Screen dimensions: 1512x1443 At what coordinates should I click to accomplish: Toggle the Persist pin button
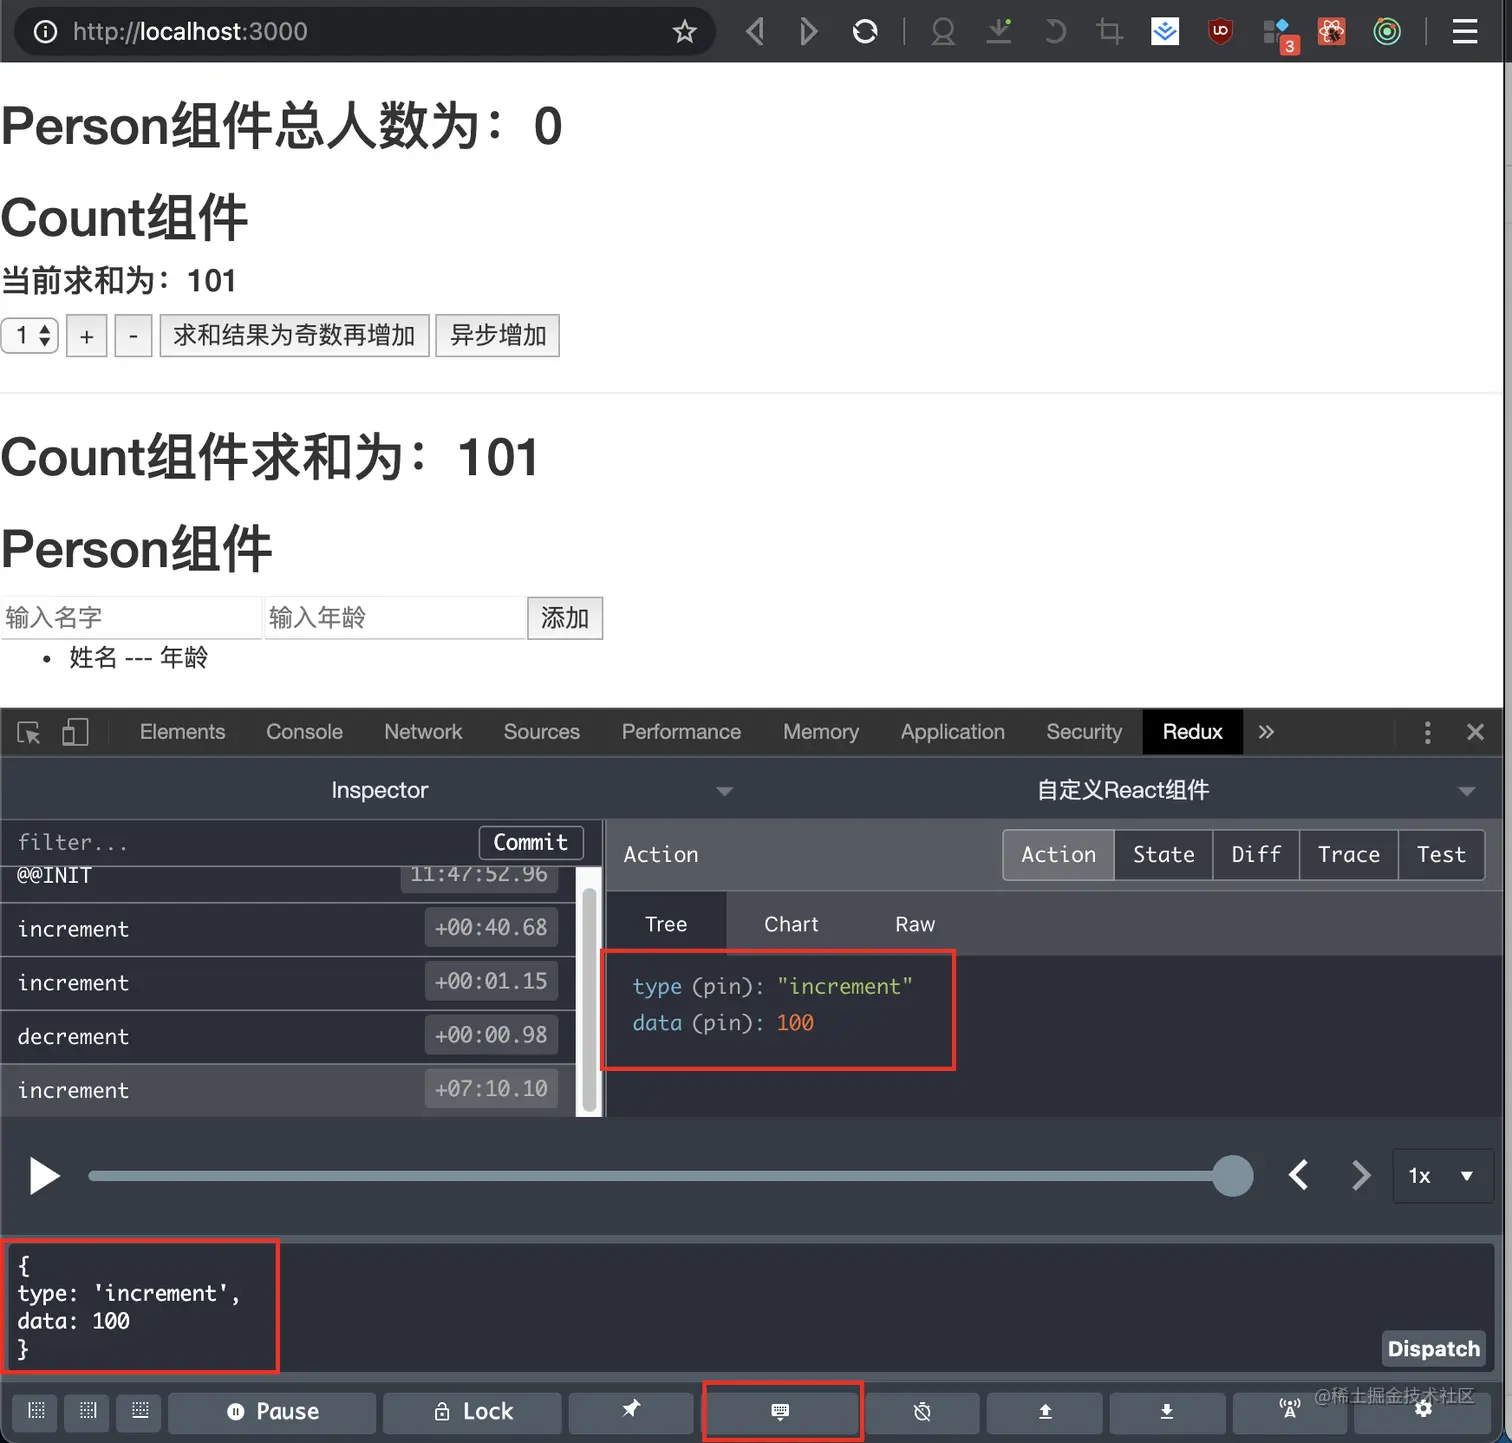[x=631, y=1412]
